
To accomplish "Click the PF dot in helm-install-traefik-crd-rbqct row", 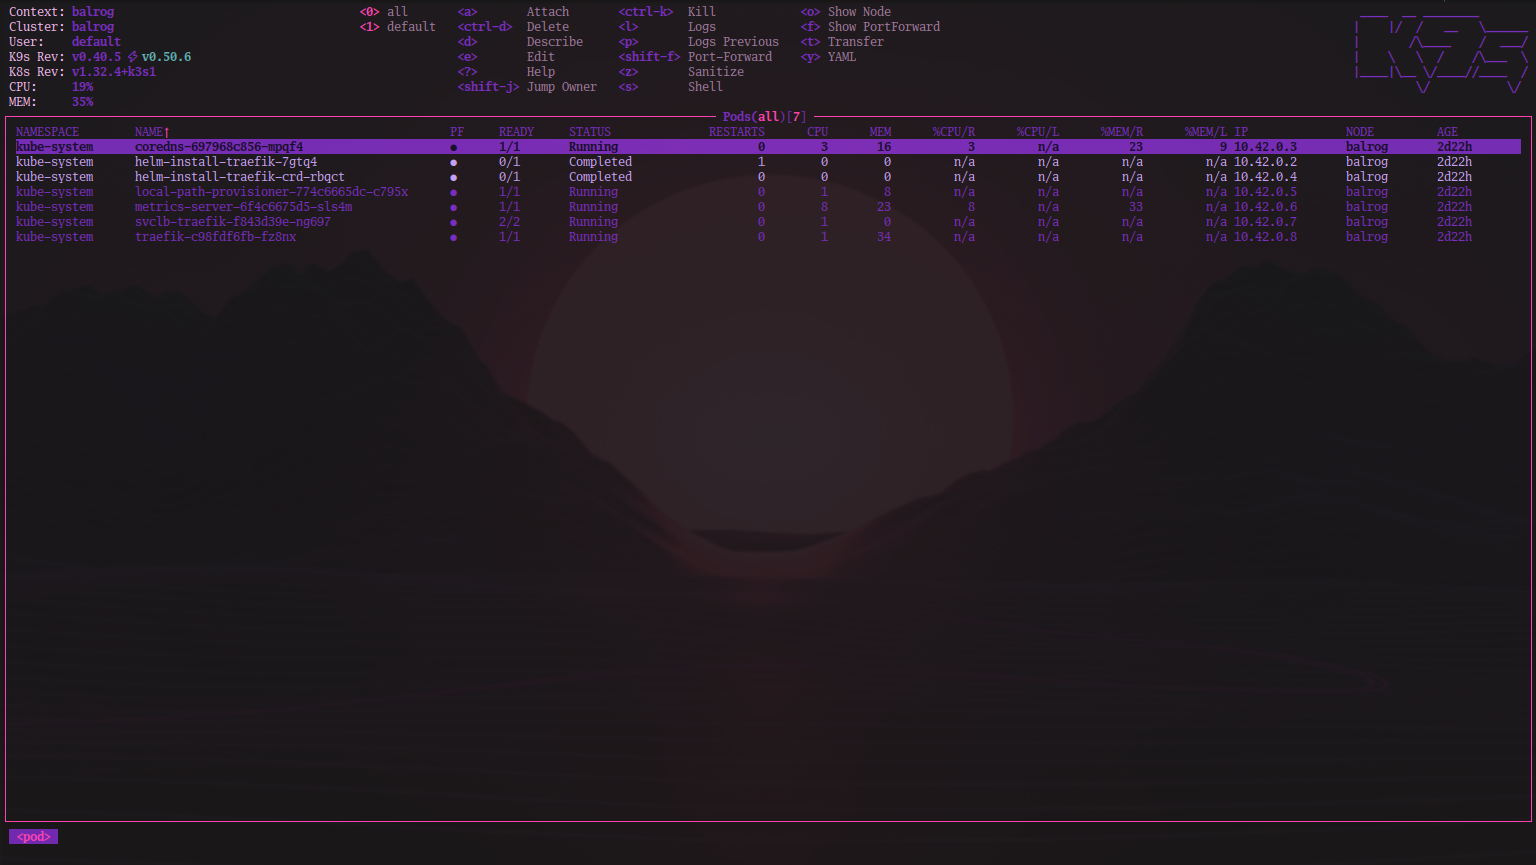I will pyautogui.click(x=453, y=177).
